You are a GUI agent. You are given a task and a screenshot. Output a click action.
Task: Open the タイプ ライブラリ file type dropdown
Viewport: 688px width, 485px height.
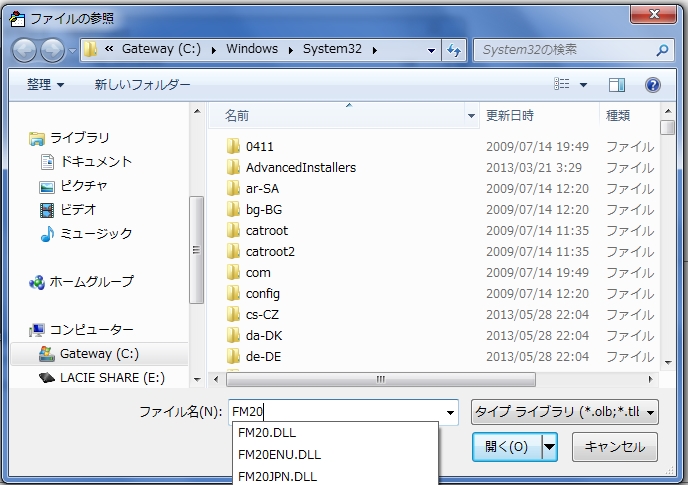pyautogui.click(x=564, y=412)
